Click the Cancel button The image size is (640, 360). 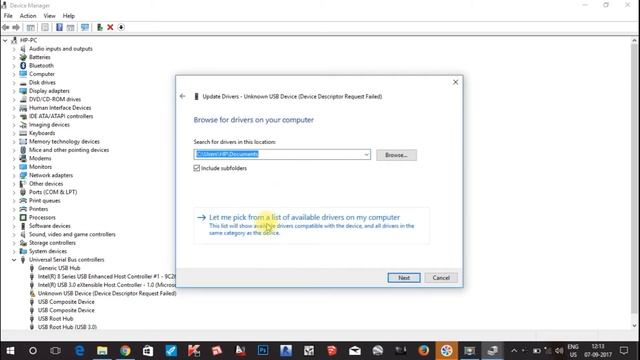tap(441, 278)
